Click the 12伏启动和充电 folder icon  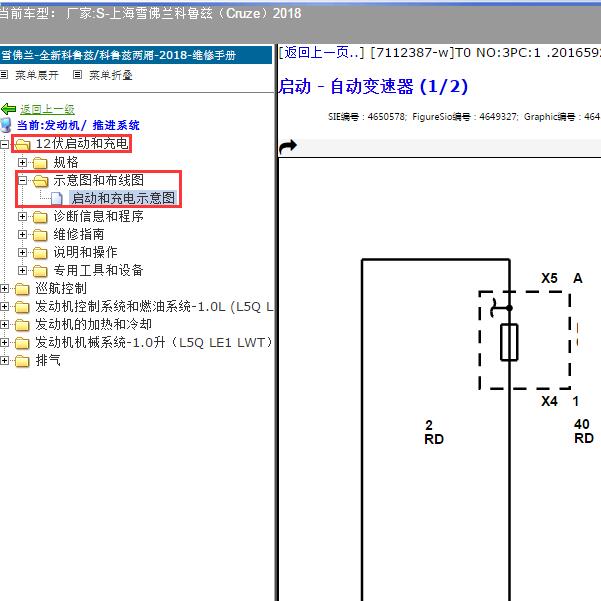22,145
